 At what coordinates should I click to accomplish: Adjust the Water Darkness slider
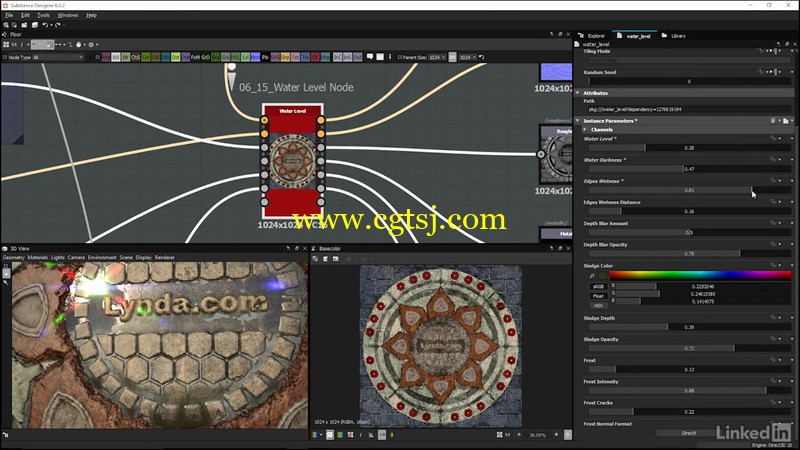[x=689, y=168]
